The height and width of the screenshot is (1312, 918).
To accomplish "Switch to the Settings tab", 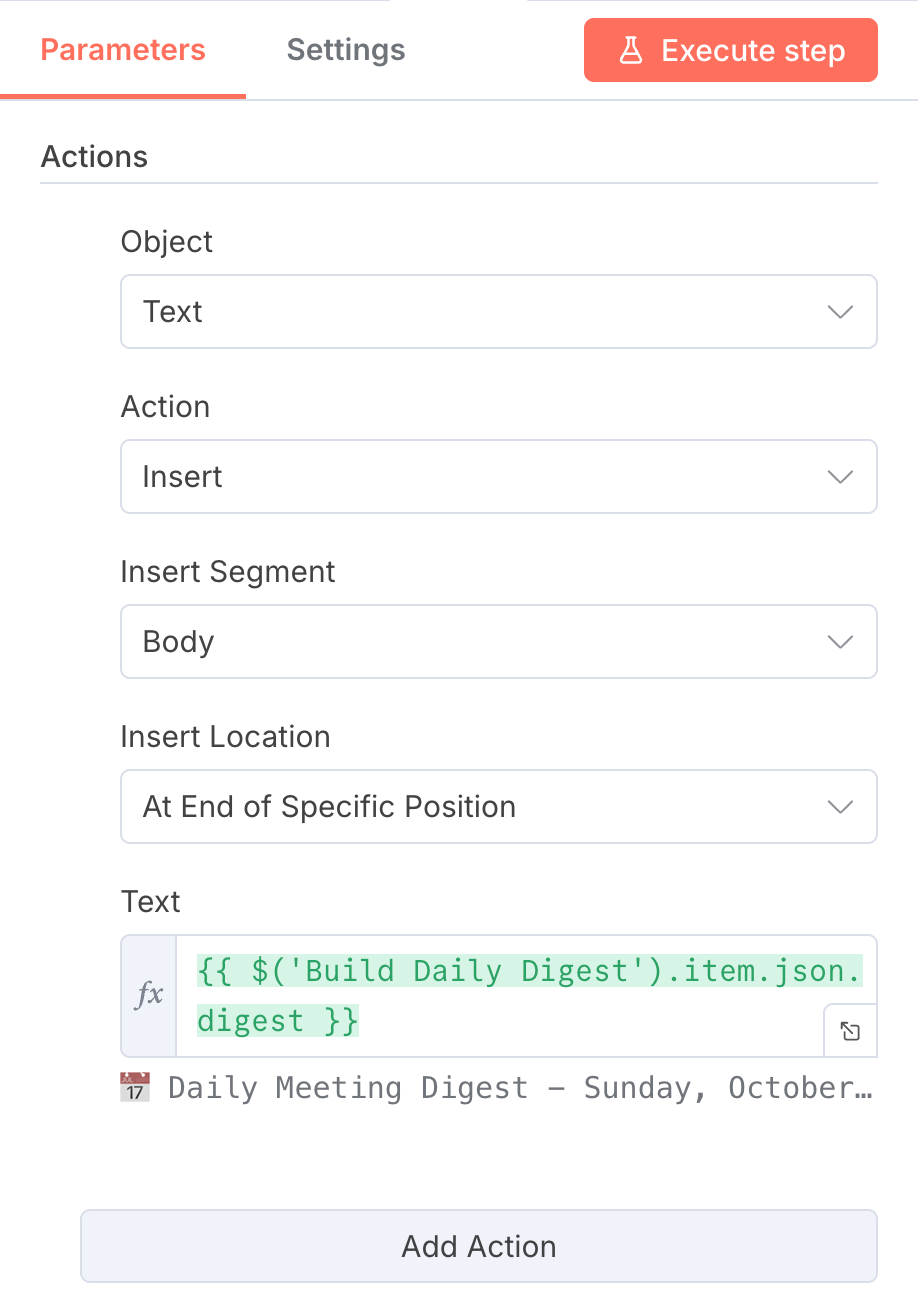I will click(x=346, y=50).
